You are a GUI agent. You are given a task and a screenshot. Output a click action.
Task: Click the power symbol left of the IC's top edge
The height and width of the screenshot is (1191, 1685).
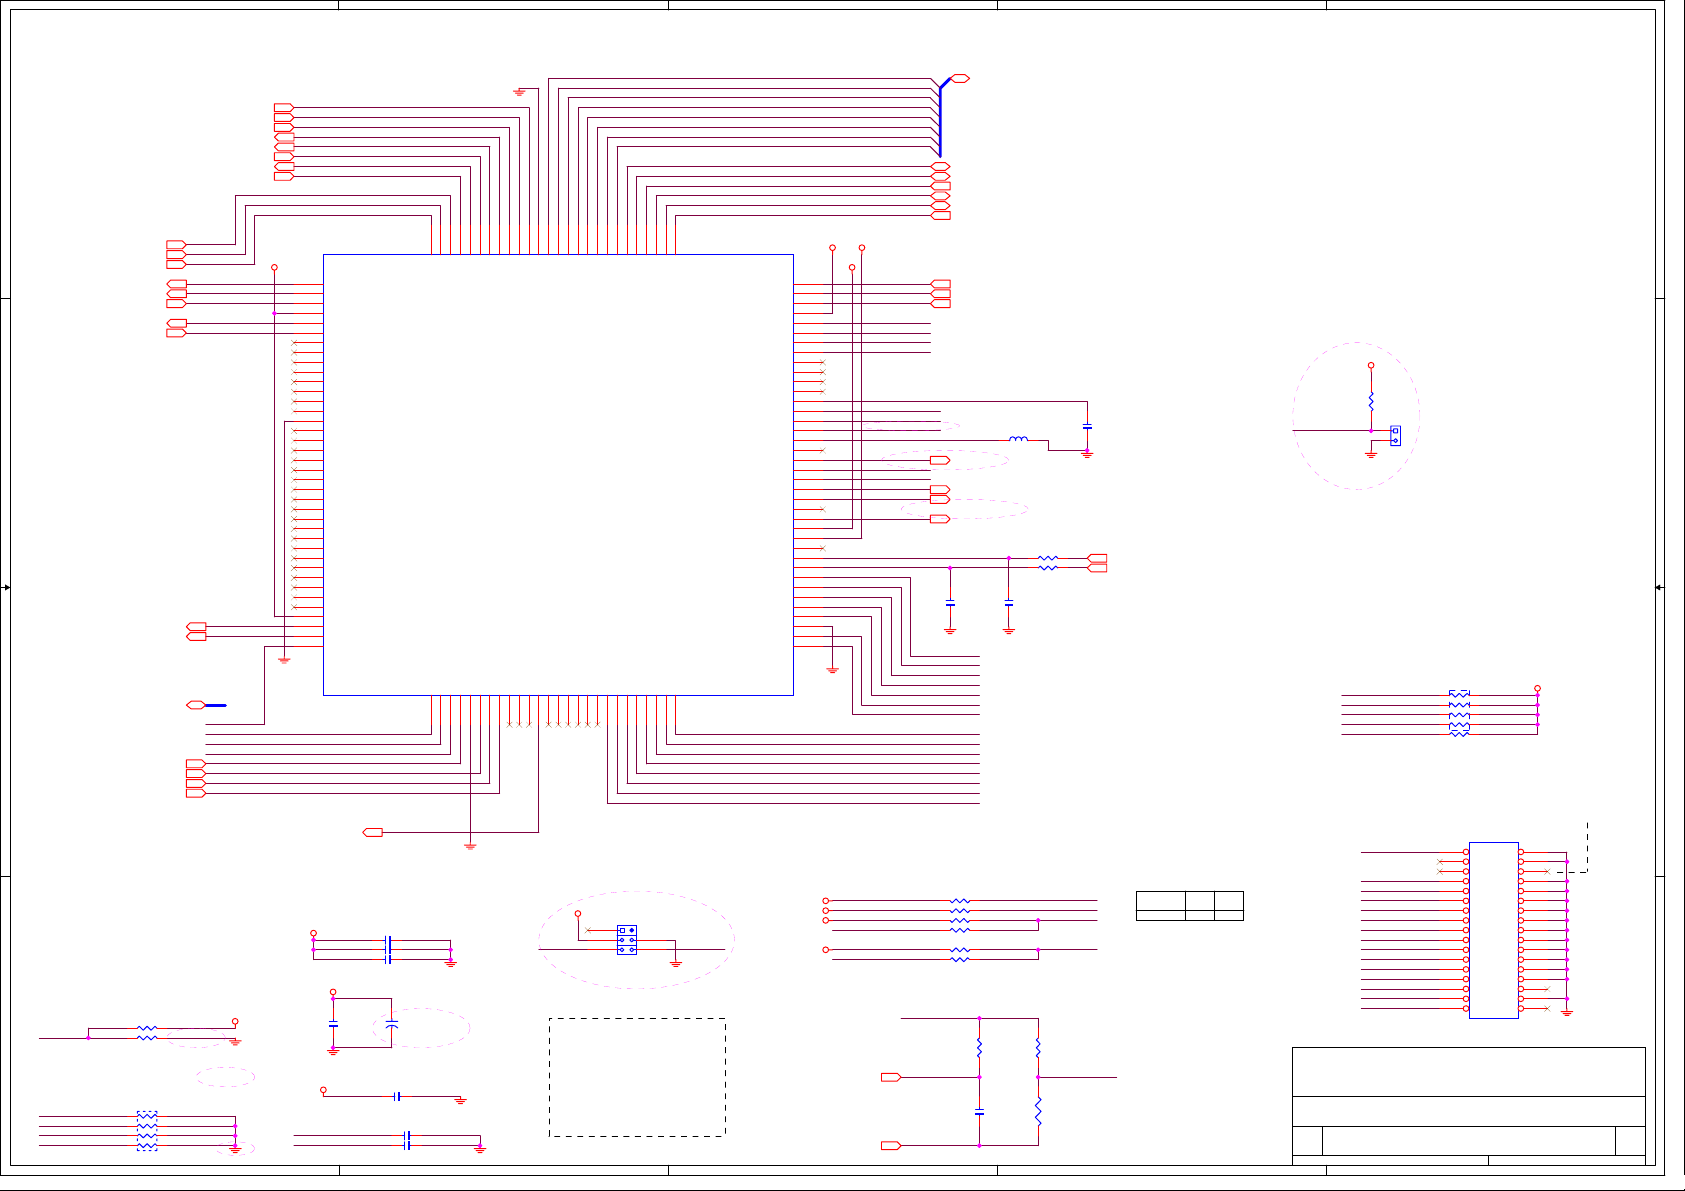click(274, 268)
